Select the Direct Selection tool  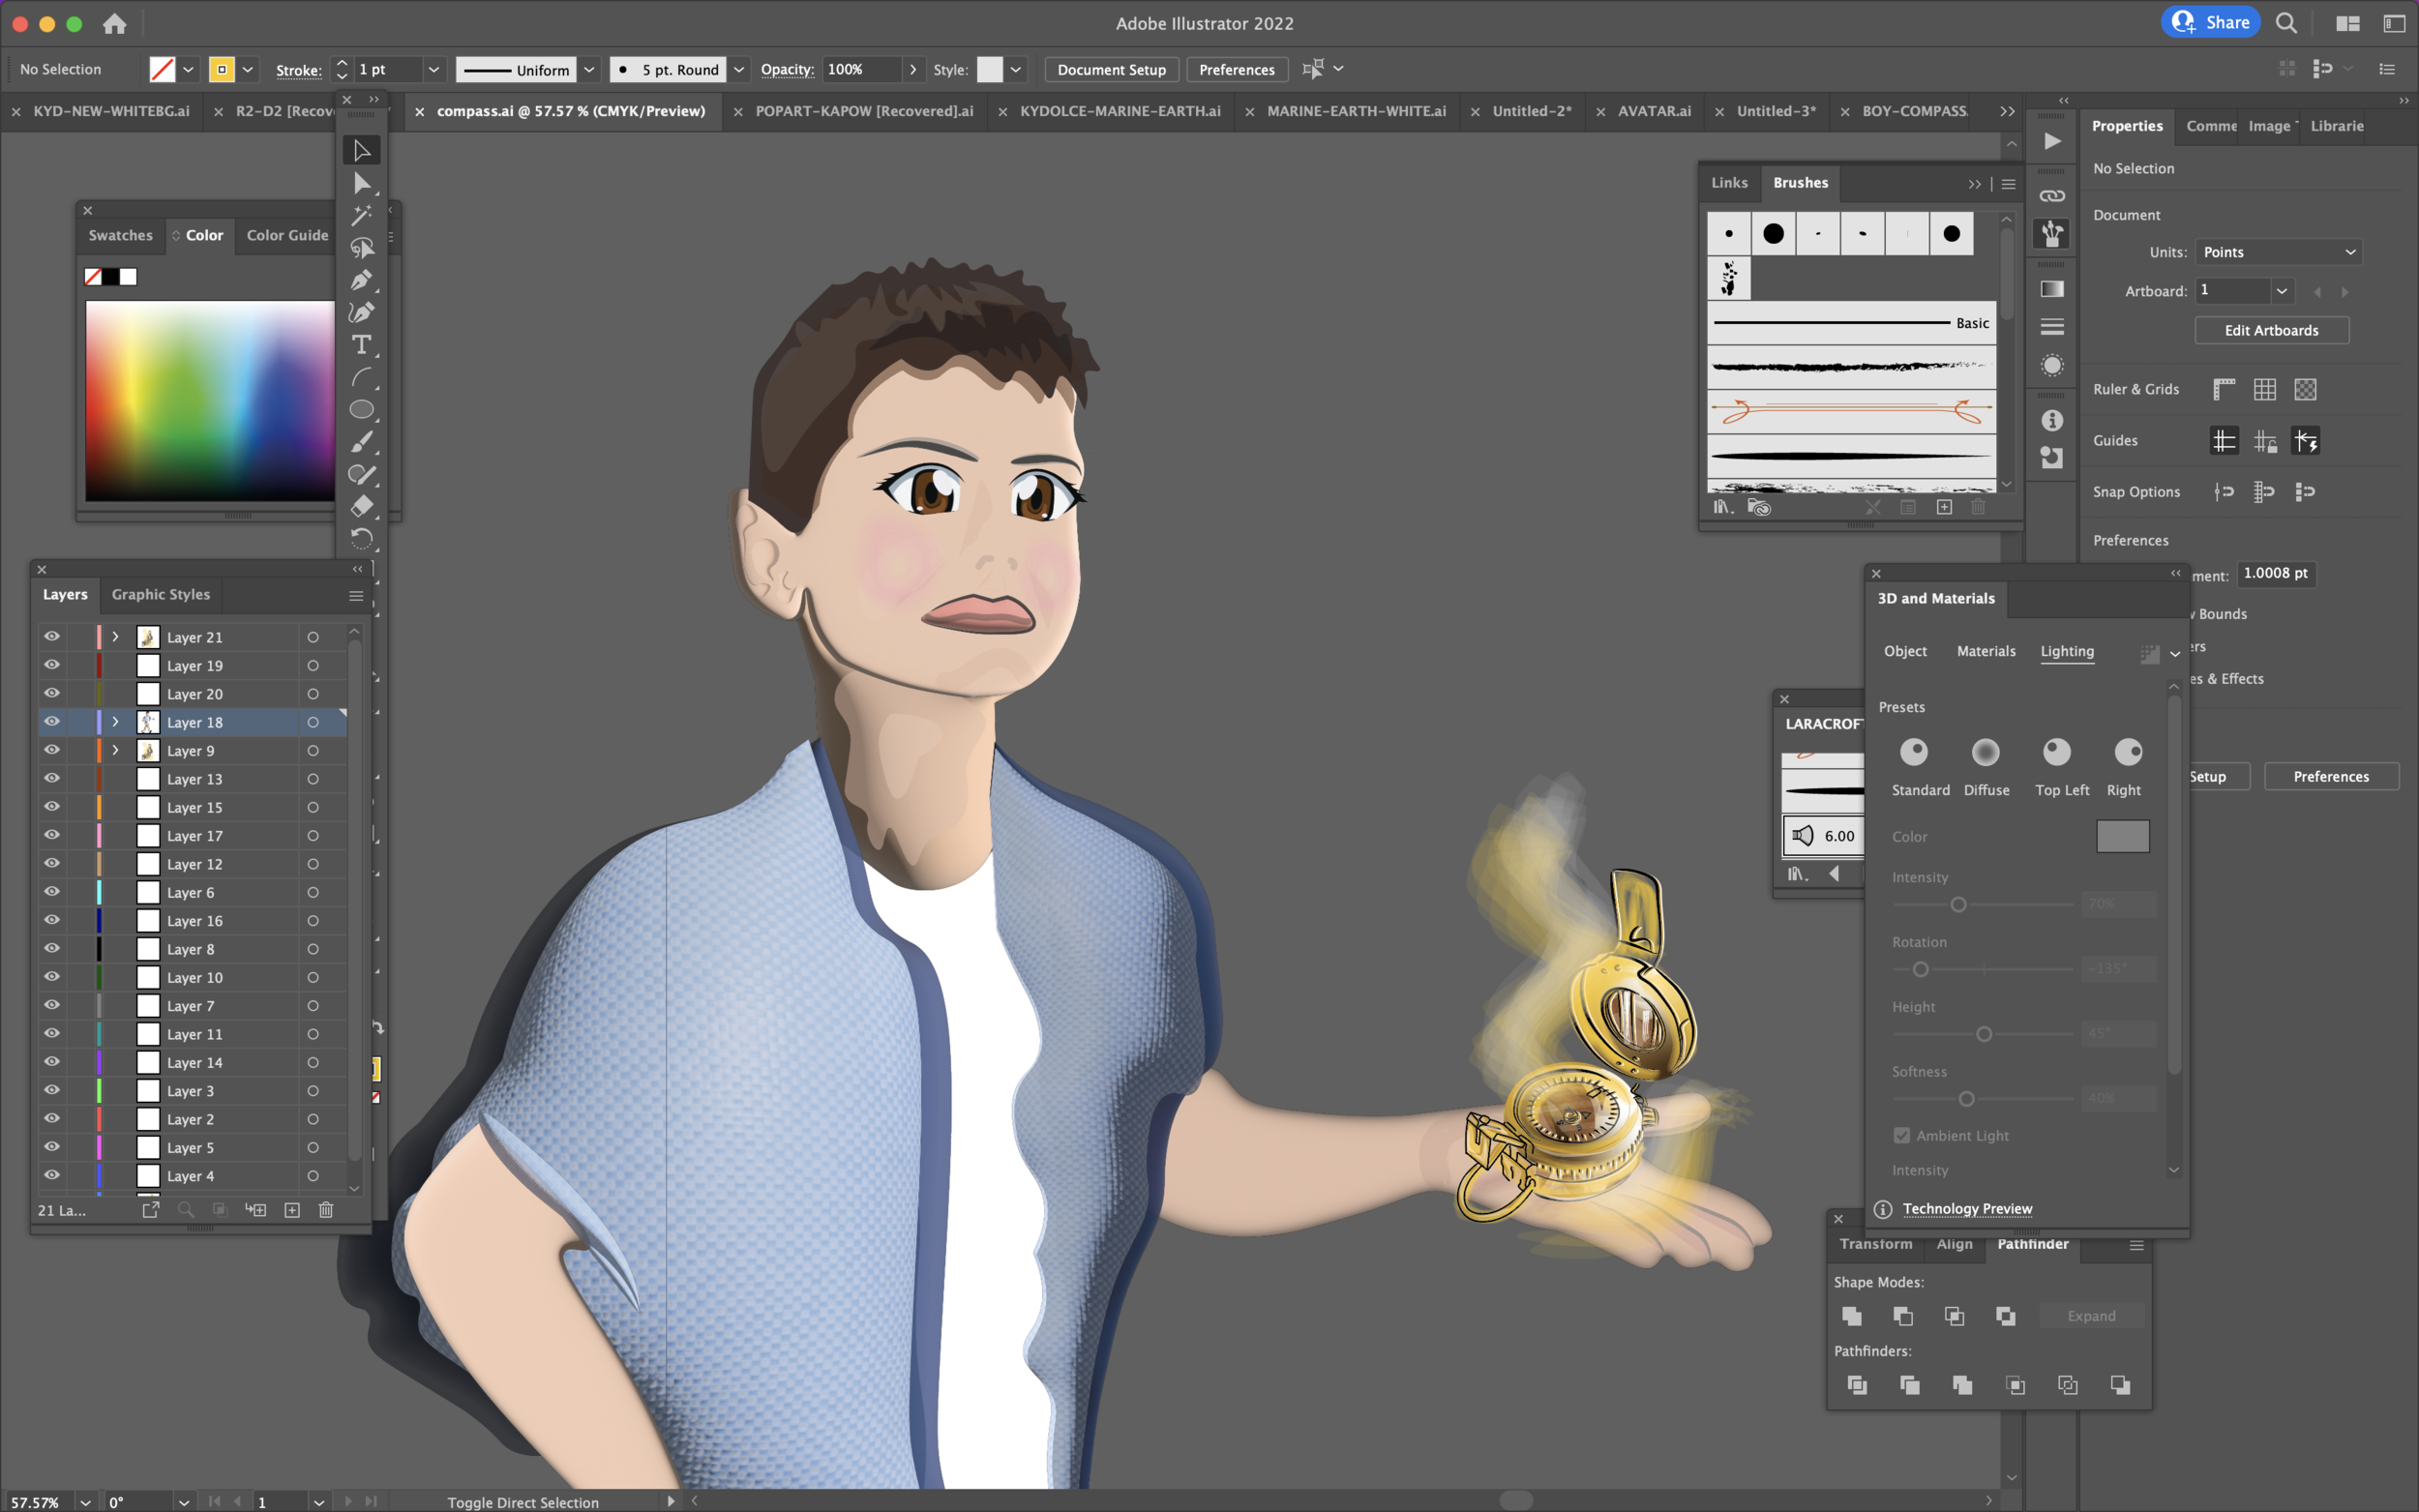coord(361,183)
